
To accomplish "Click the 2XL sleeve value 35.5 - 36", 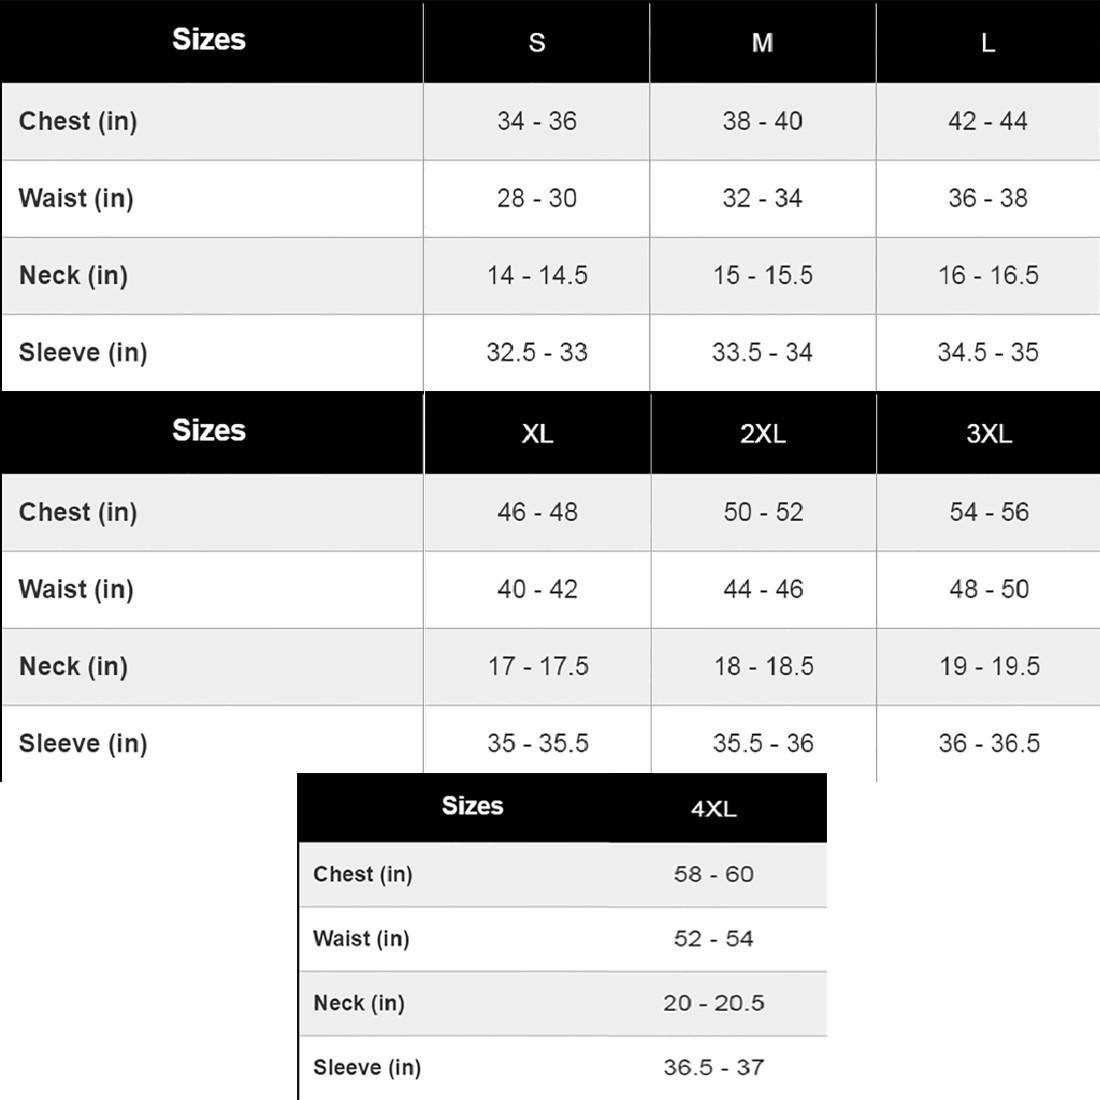I will (763, 743).
